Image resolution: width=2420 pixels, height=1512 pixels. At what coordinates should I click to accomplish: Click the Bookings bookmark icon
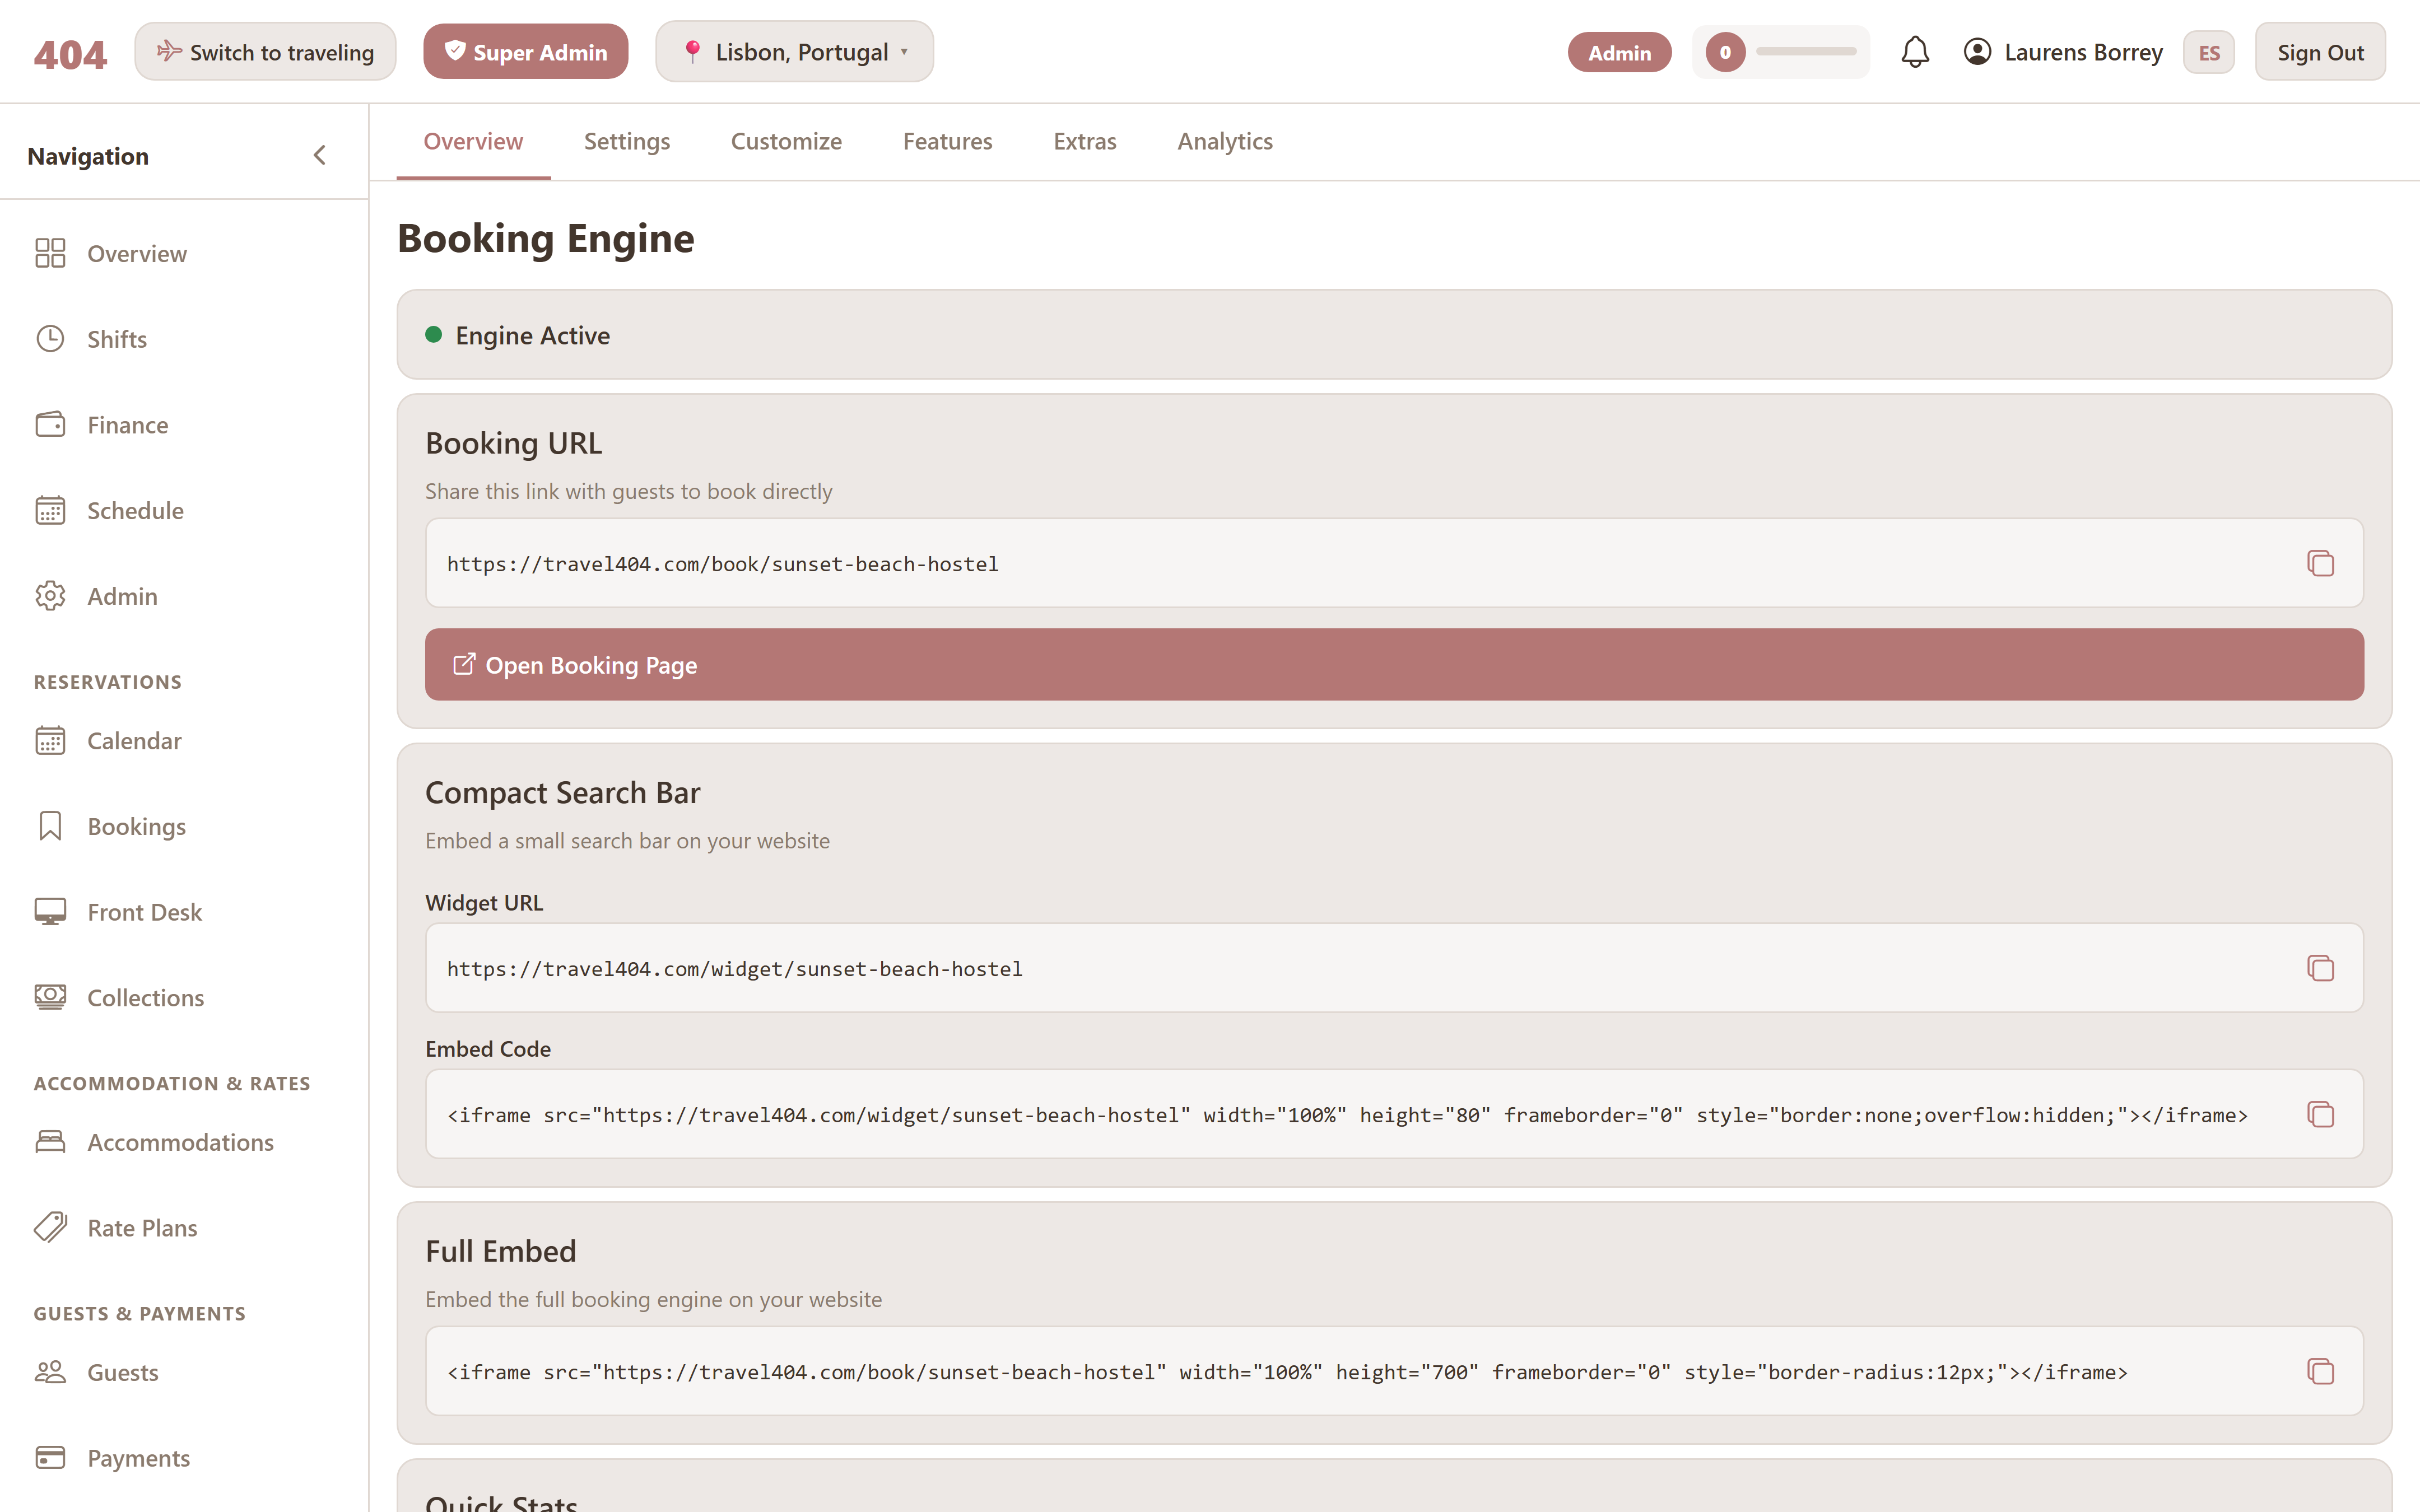[50, 826]
